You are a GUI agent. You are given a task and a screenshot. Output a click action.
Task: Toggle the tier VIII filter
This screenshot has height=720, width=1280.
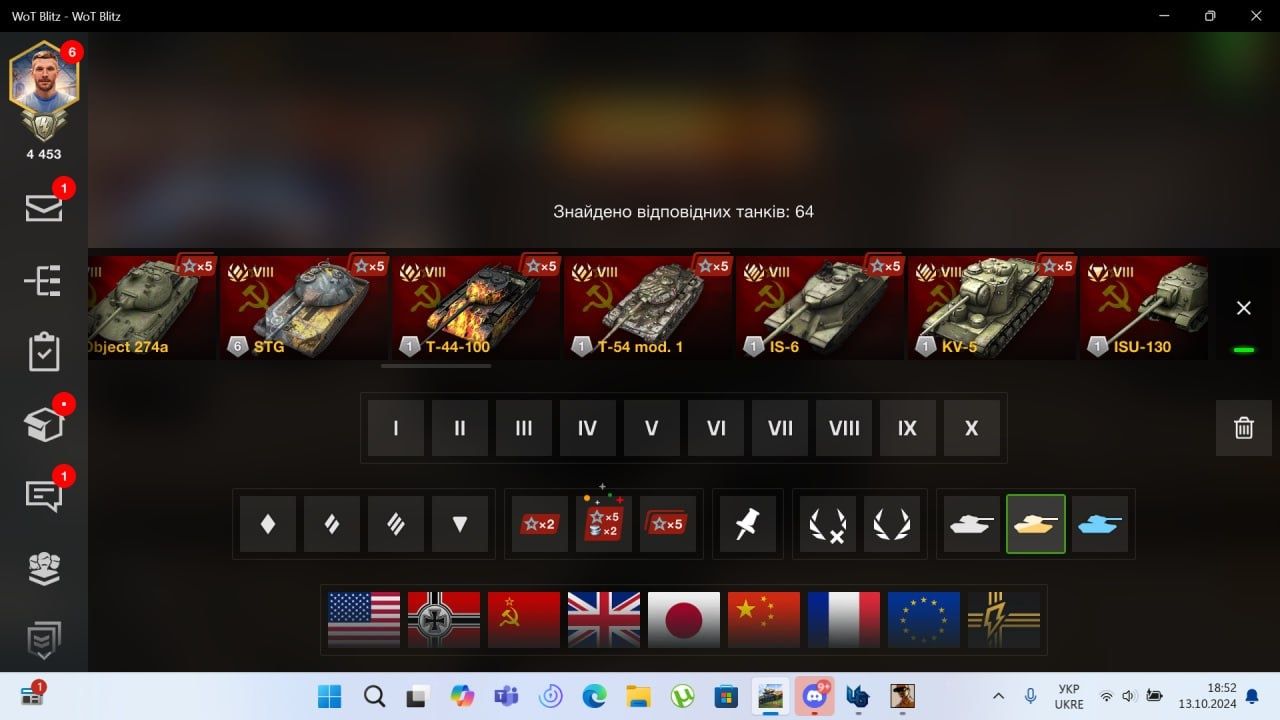(844, 428)
